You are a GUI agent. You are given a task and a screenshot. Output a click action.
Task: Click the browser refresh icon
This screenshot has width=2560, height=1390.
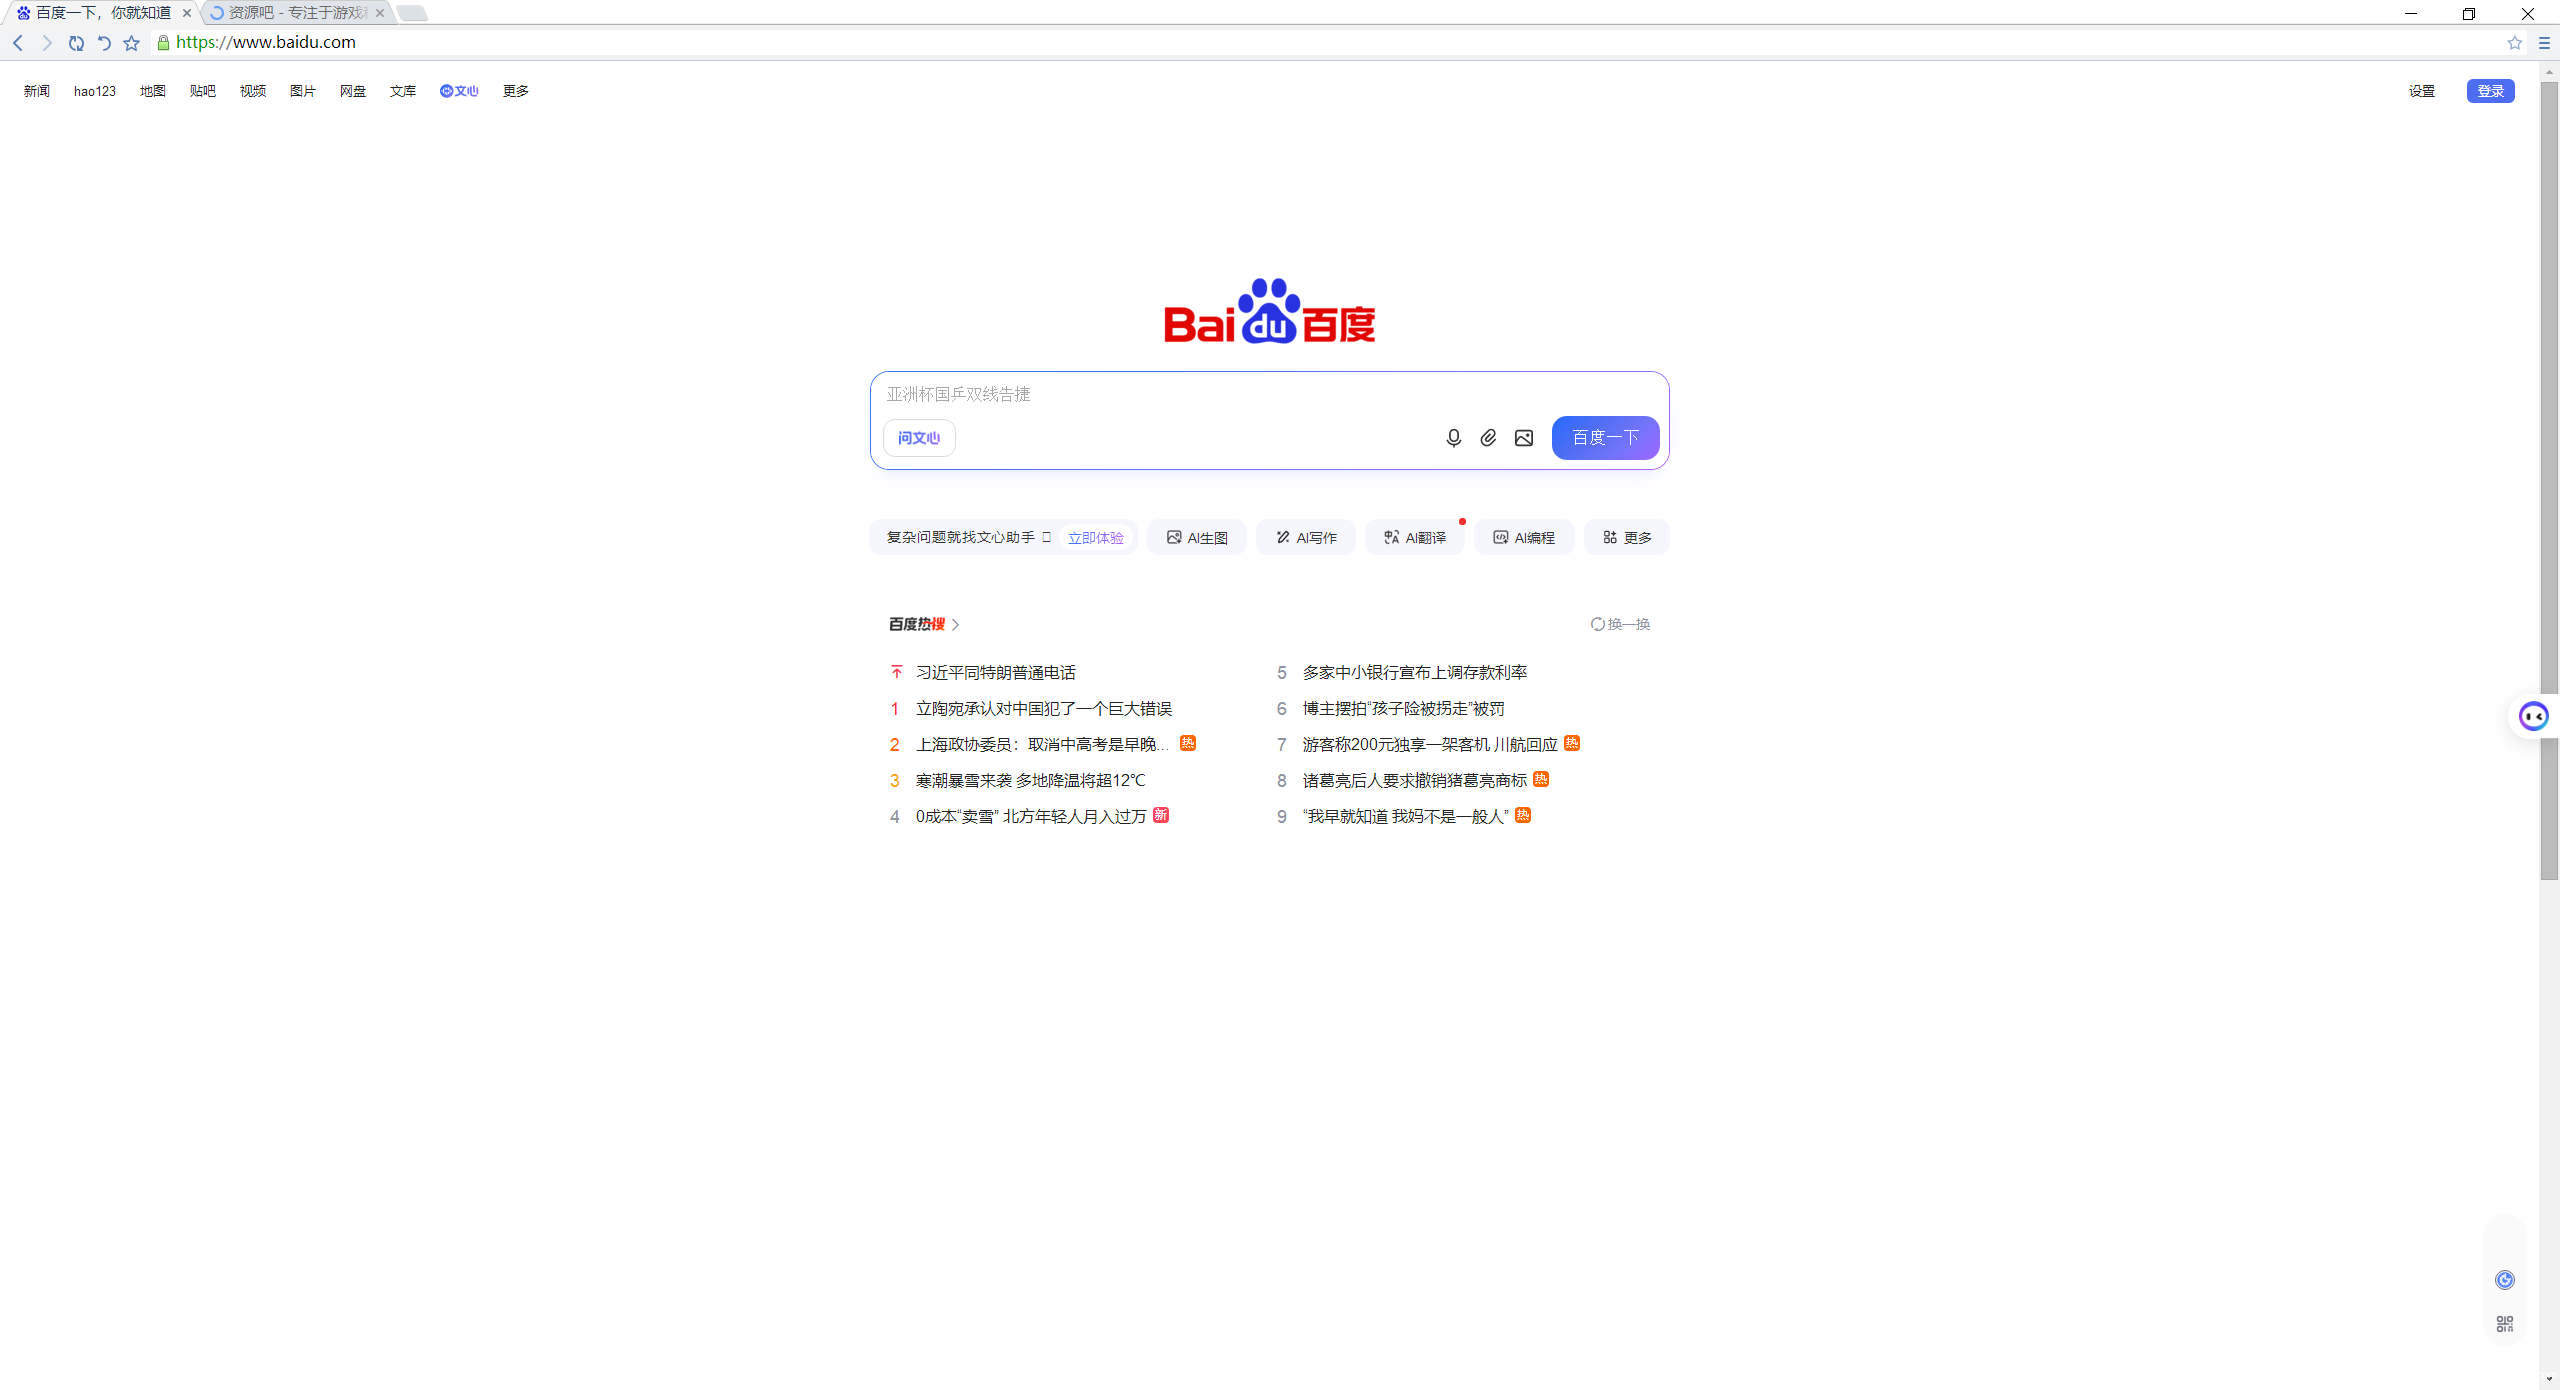(x=76, y=43)
